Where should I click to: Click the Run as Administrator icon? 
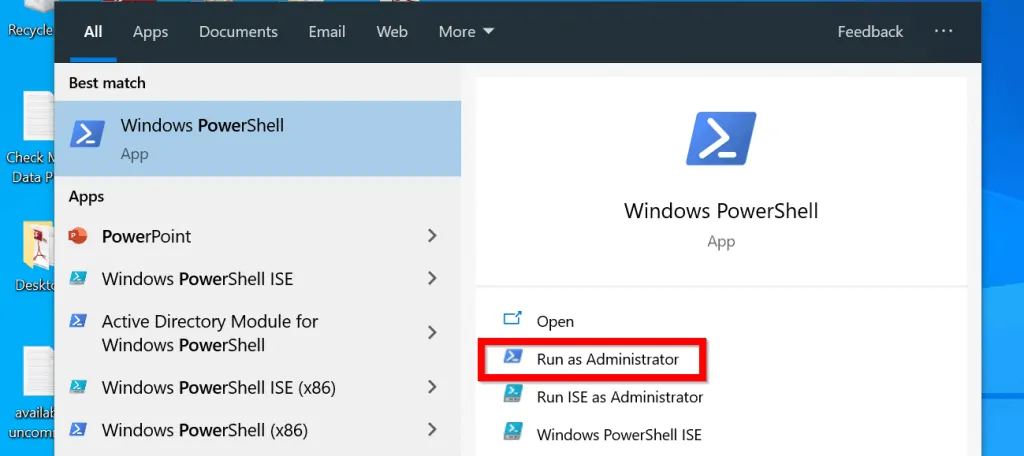point(513,357)
